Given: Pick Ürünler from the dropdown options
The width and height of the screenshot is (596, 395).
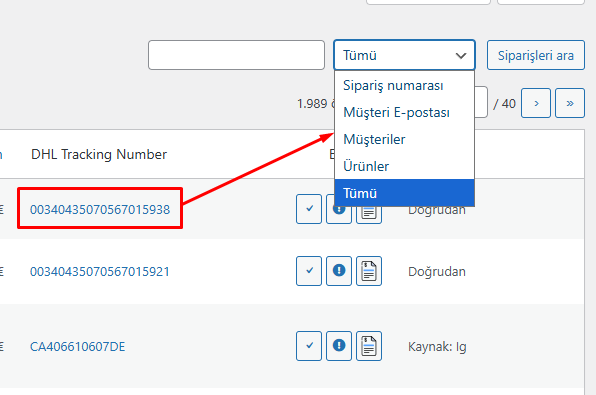Looking at the screenshot, I should [404, 167].
